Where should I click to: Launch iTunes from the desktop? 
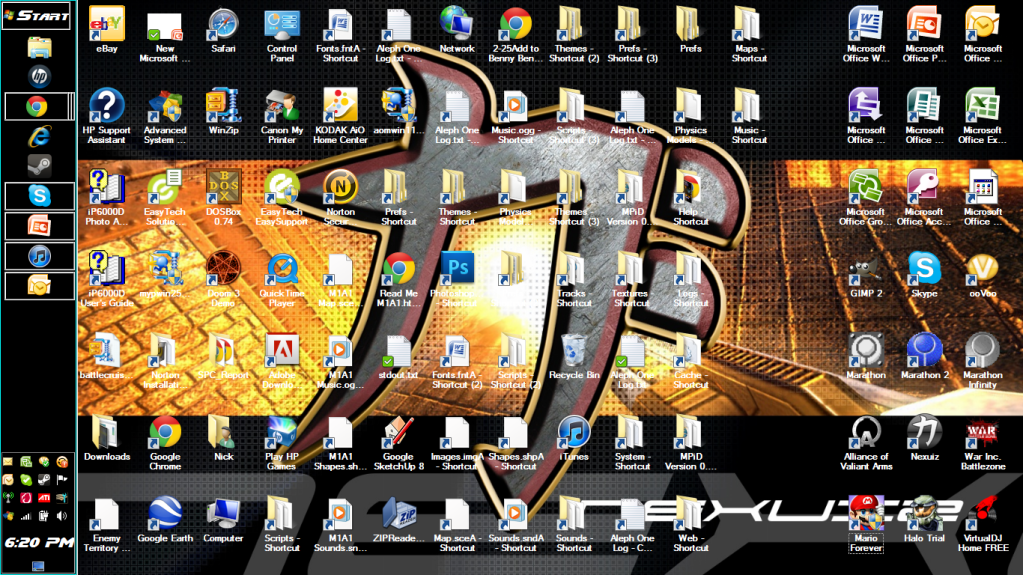[x=573, y=439]
